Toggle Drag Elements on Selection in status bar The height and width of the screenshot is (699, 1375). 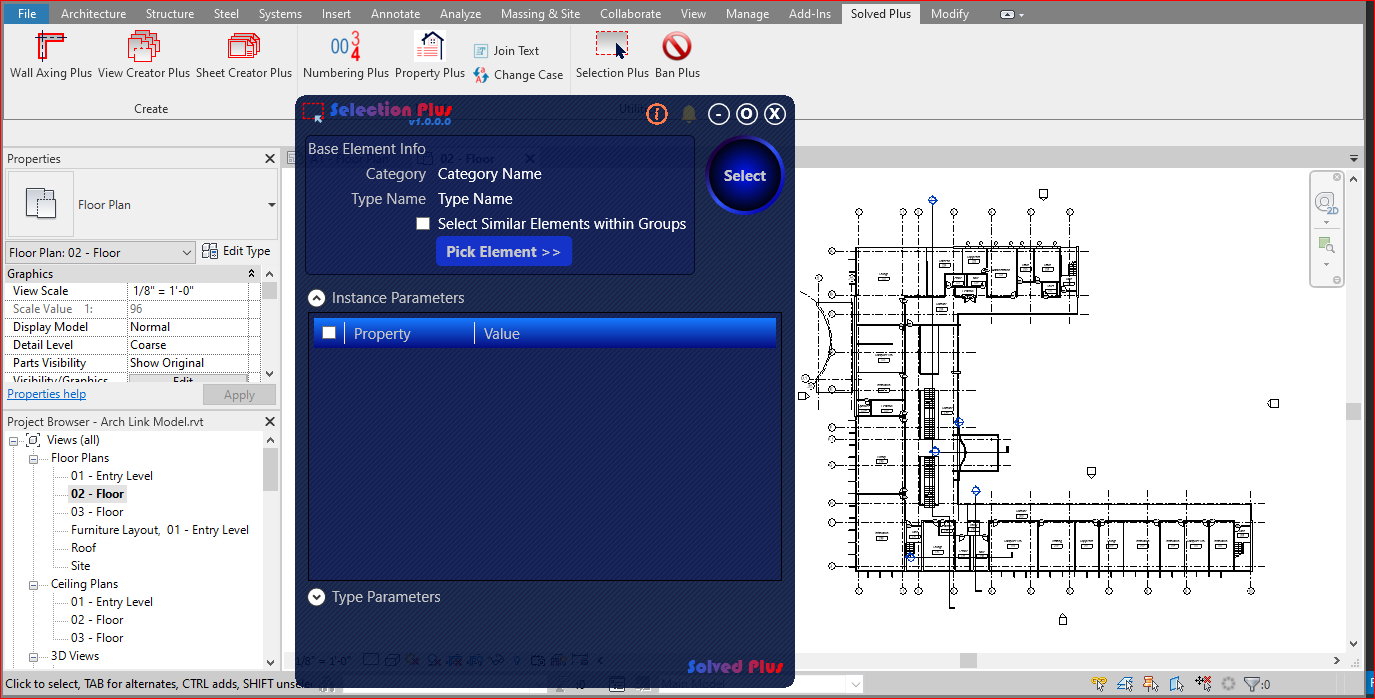[x=1203, y=684]
